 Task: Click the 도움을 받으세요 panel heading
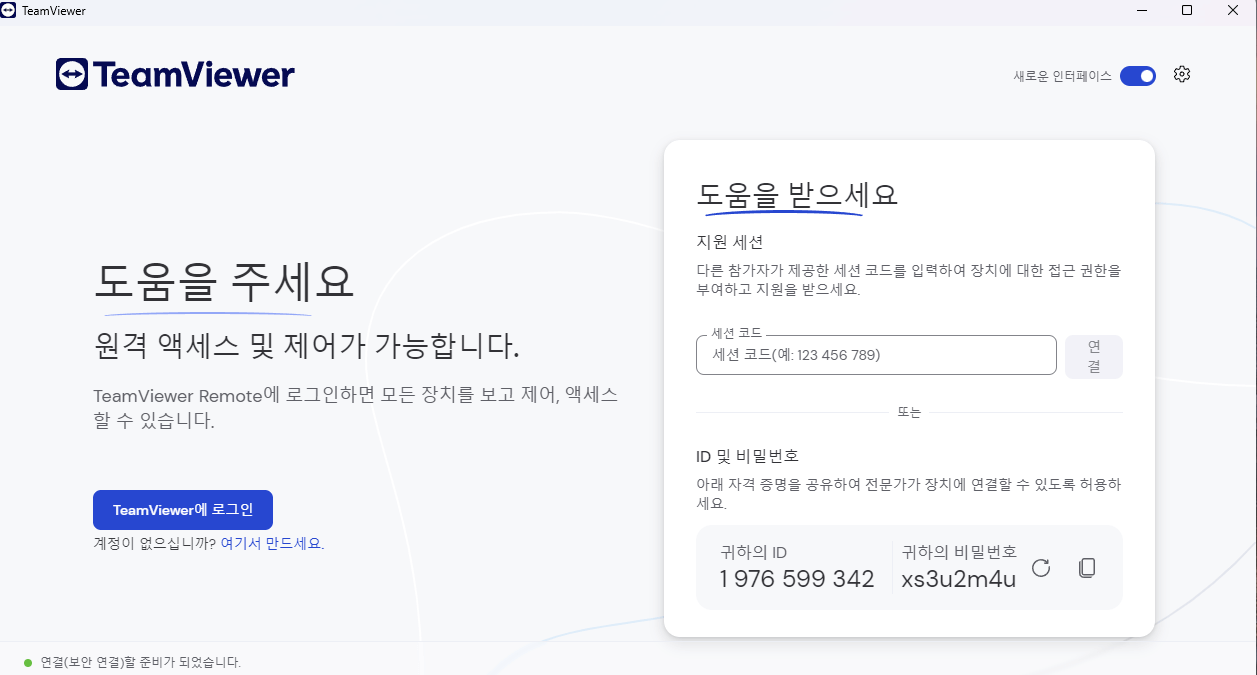click(x=796, y=195)
